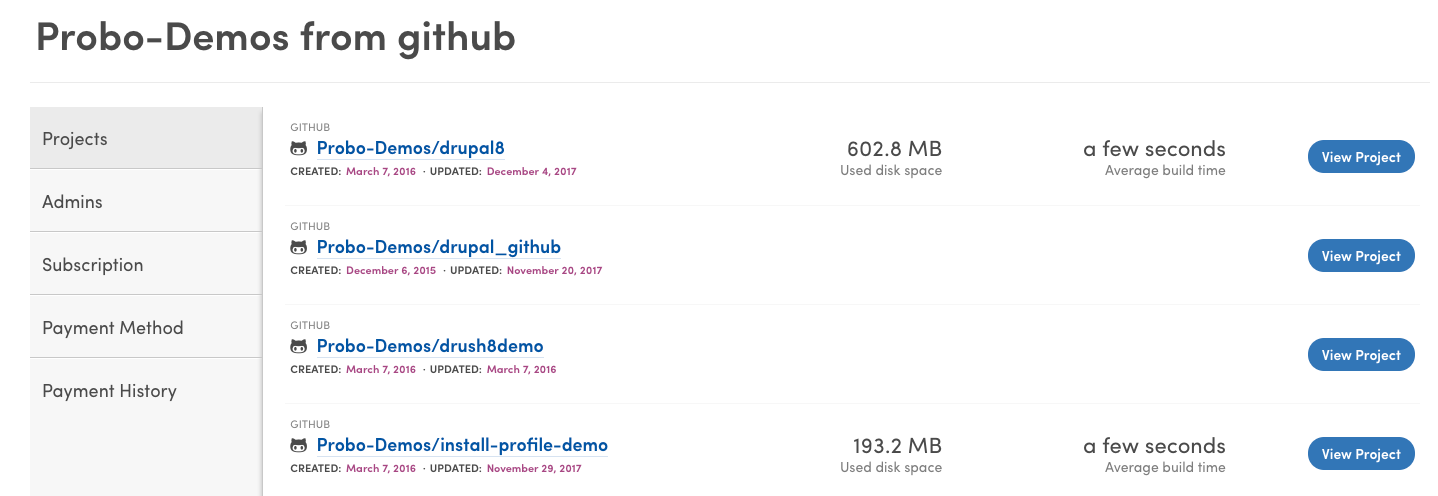
Task: Click GitHub octocat icon beside drush8demo project
Action: (x=298, y=346)
